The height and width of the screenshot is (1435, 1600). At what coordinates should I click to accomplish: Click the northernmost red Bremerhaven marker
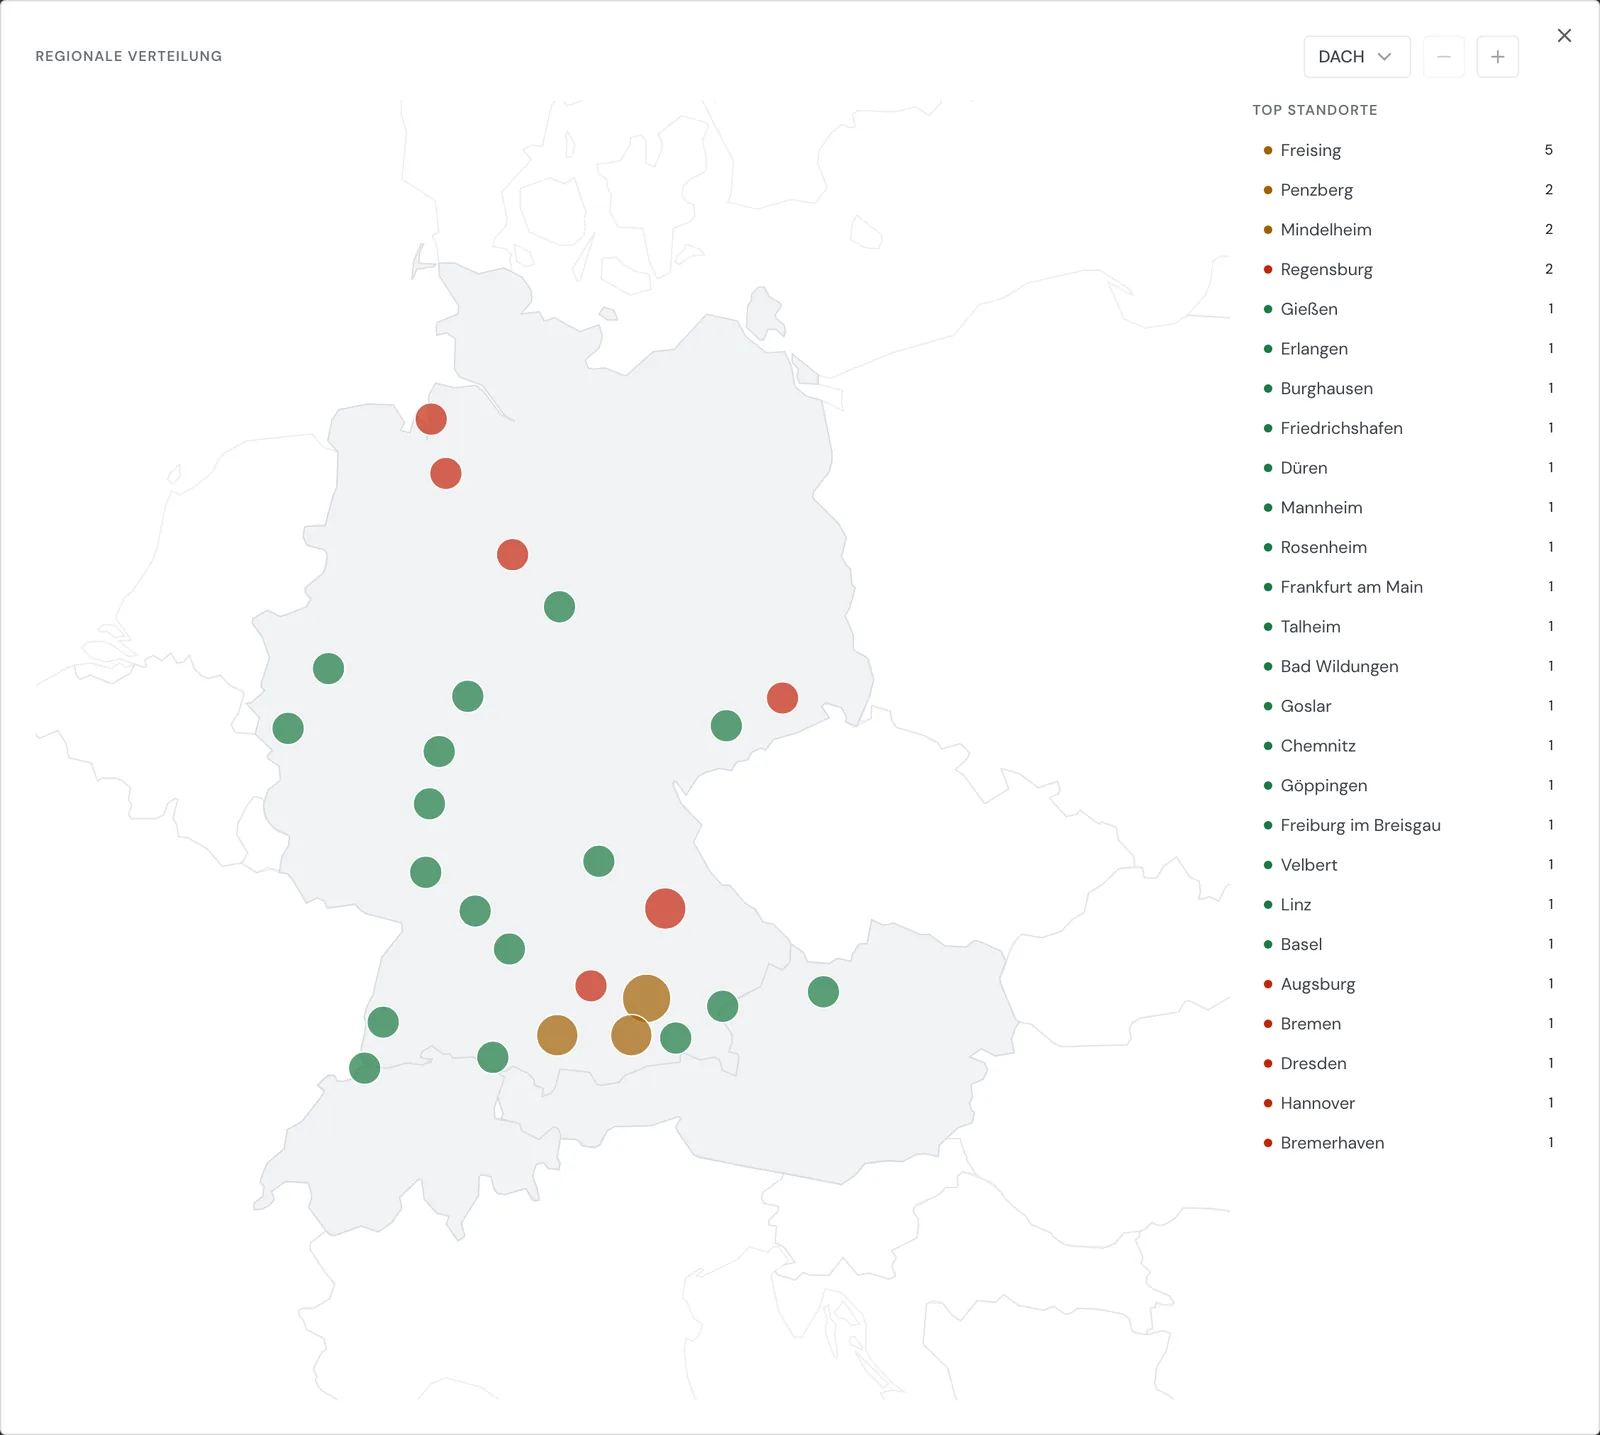(x=431, y=419)
